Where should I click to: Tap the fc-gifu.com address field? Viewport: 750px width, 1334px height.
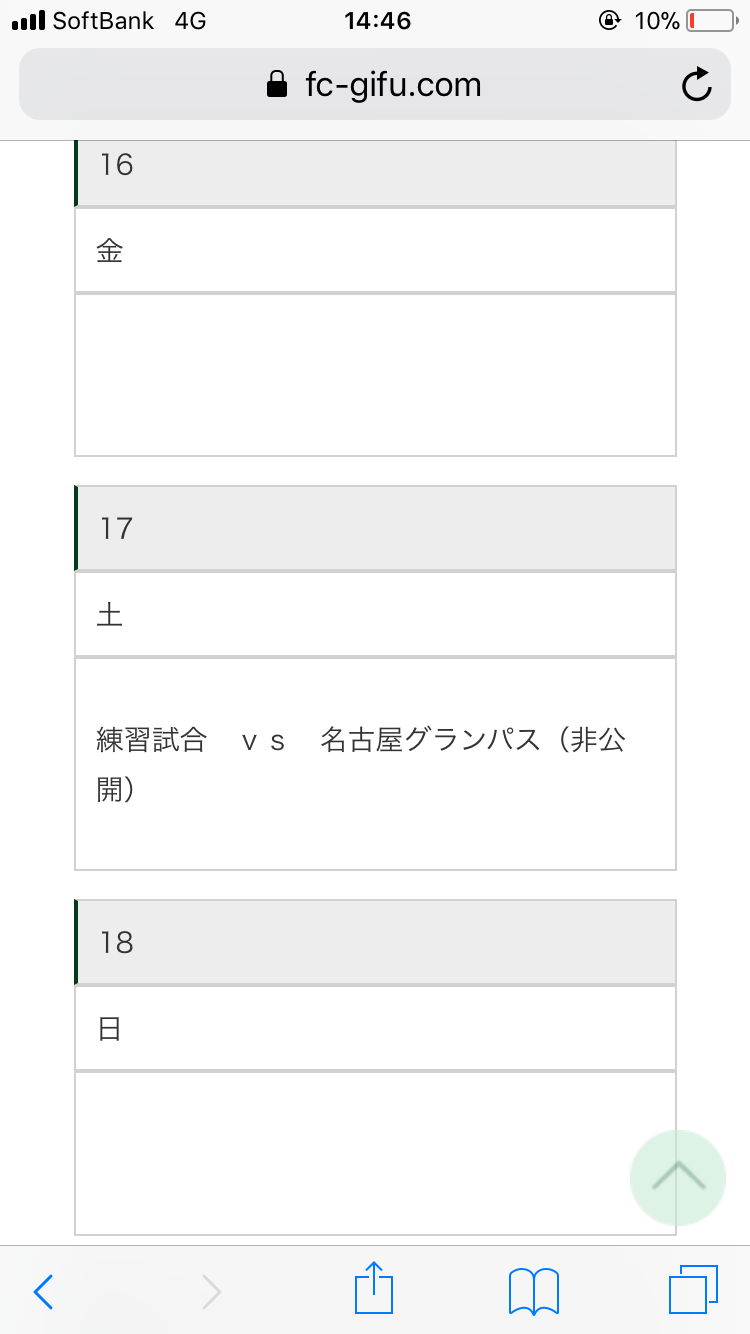[392, 85]
